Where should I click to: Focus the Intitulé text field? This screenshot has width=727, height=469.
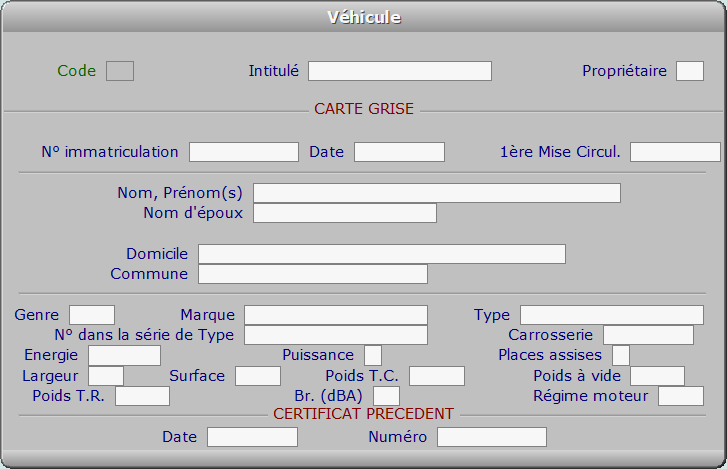(400, 71)
